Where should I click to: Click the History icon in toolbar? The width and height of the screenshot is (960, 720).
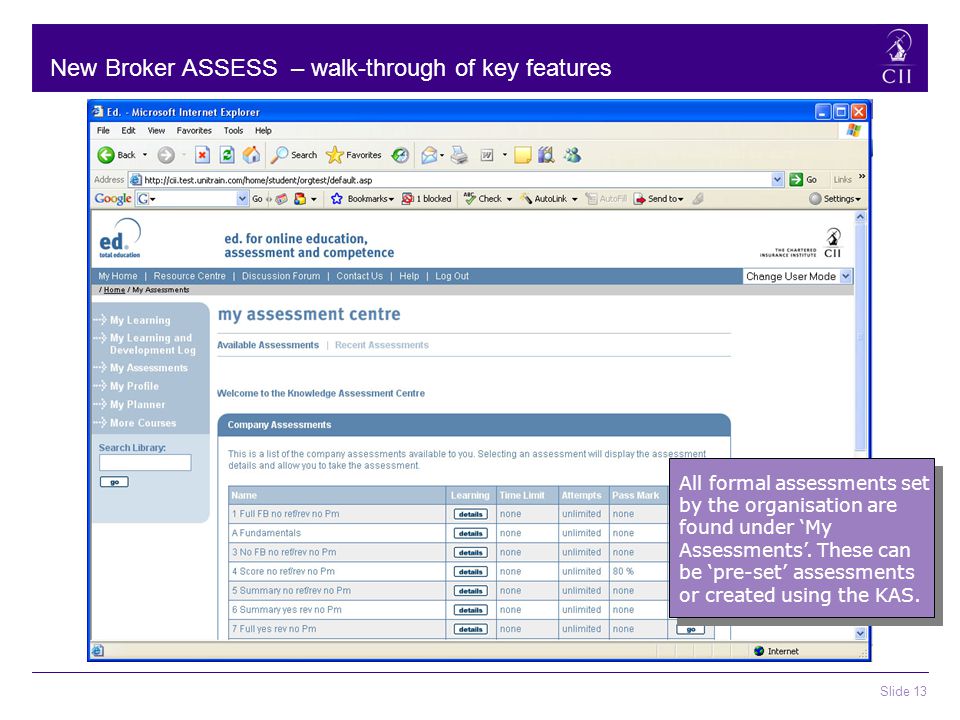tap(400, 155)
